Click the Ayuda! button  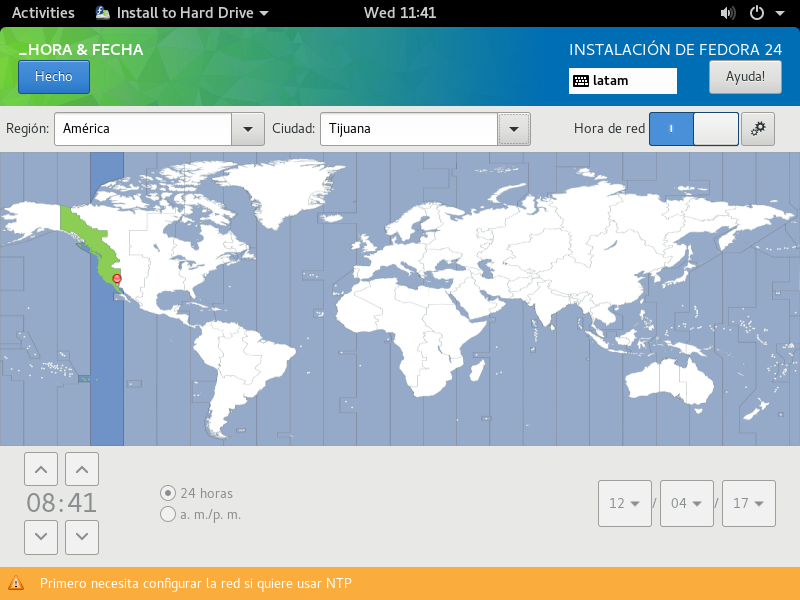pyautogui.click(x=745, y=77)
